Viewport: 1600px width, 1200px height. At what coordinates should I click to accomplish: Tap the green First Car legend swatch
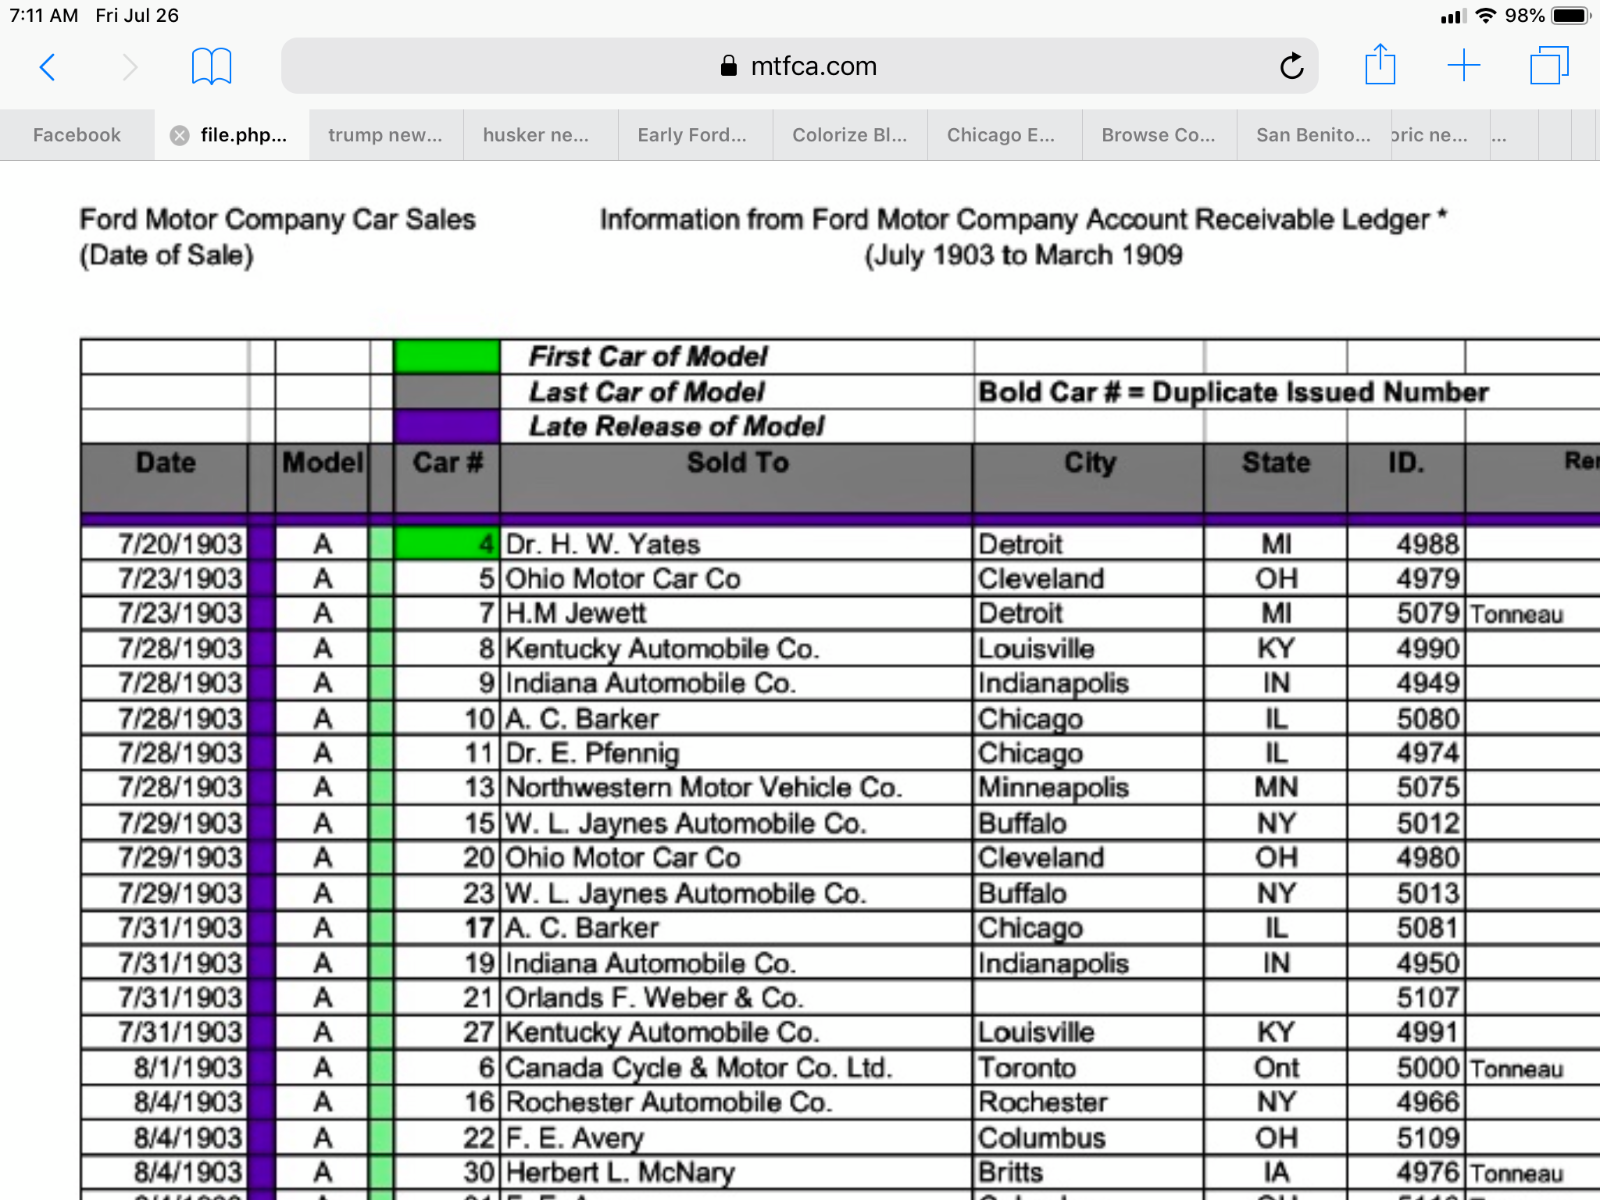(x=447, y=356)
